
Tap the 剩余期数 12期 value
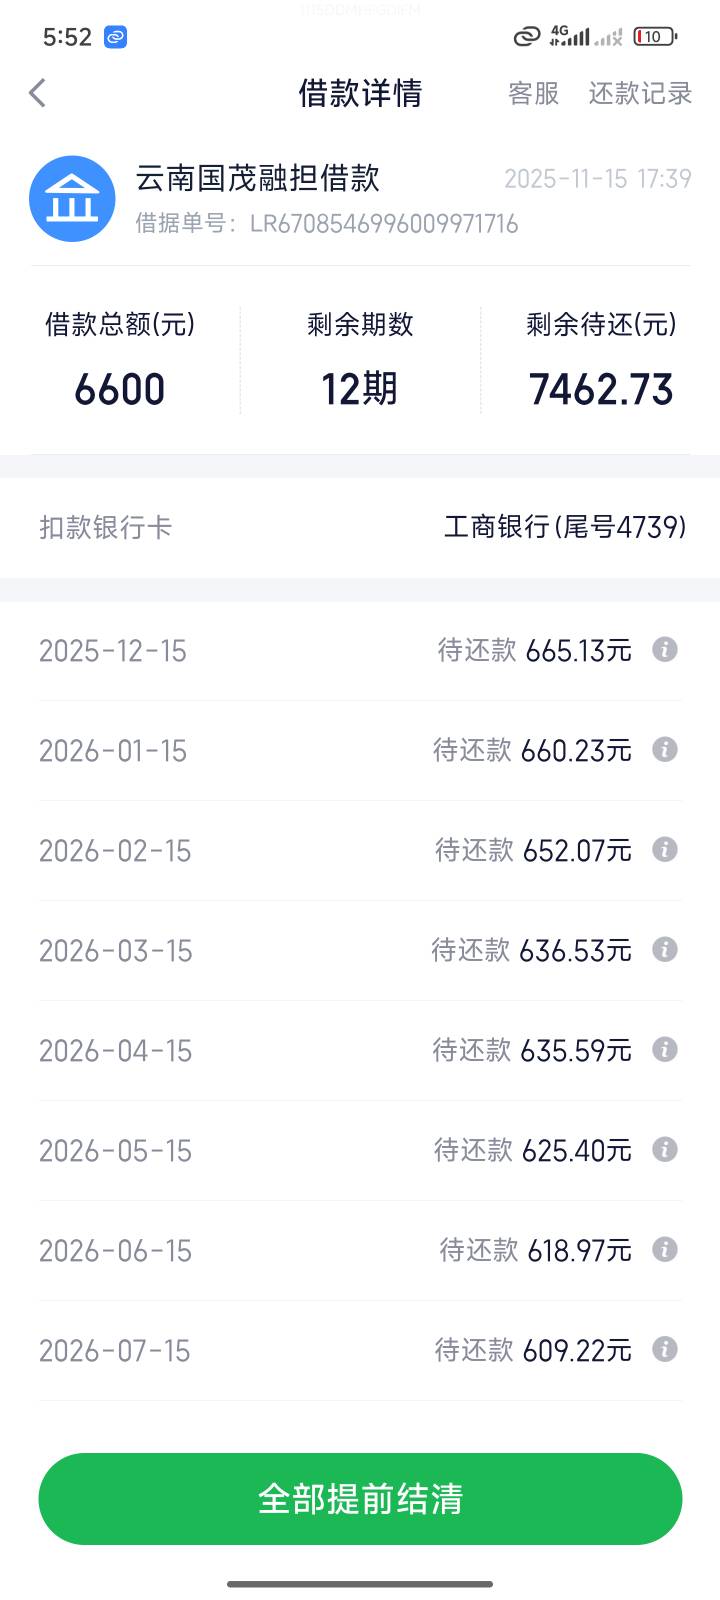[360, 389]
